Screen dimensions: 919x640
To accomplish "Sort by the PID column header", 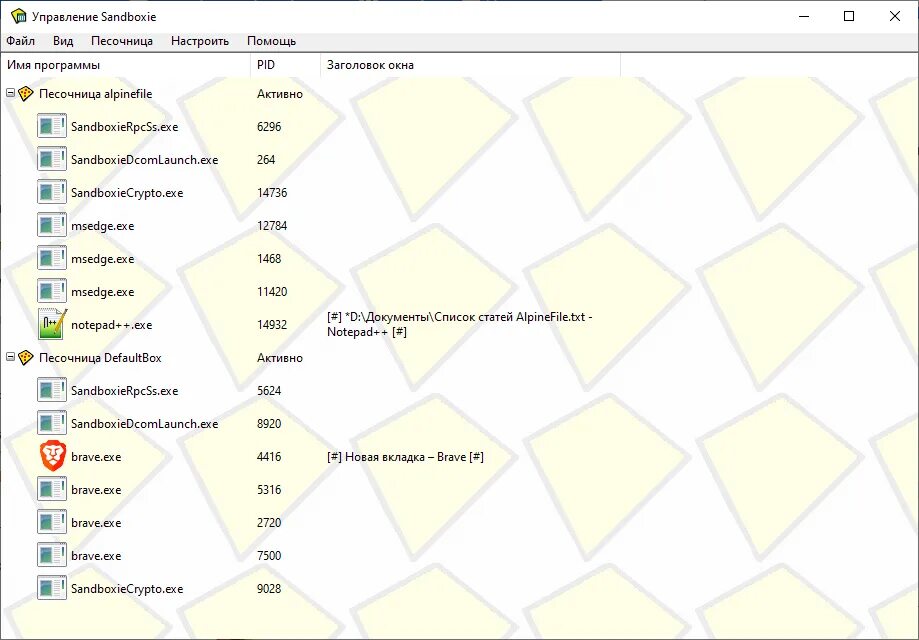I will [x=285, y=65].
